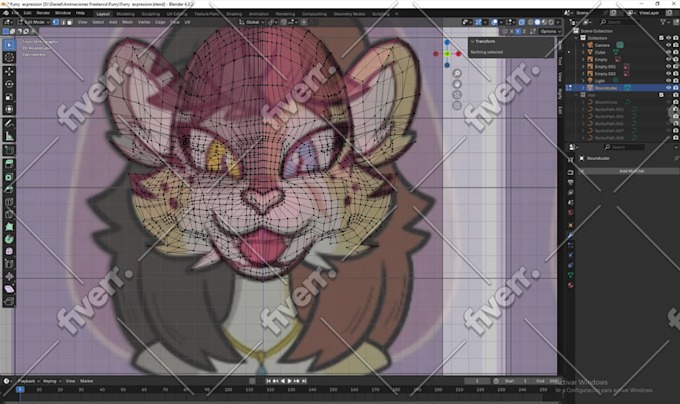
Task: Select the Poly Build tool
Action: [x=9, y=227]
